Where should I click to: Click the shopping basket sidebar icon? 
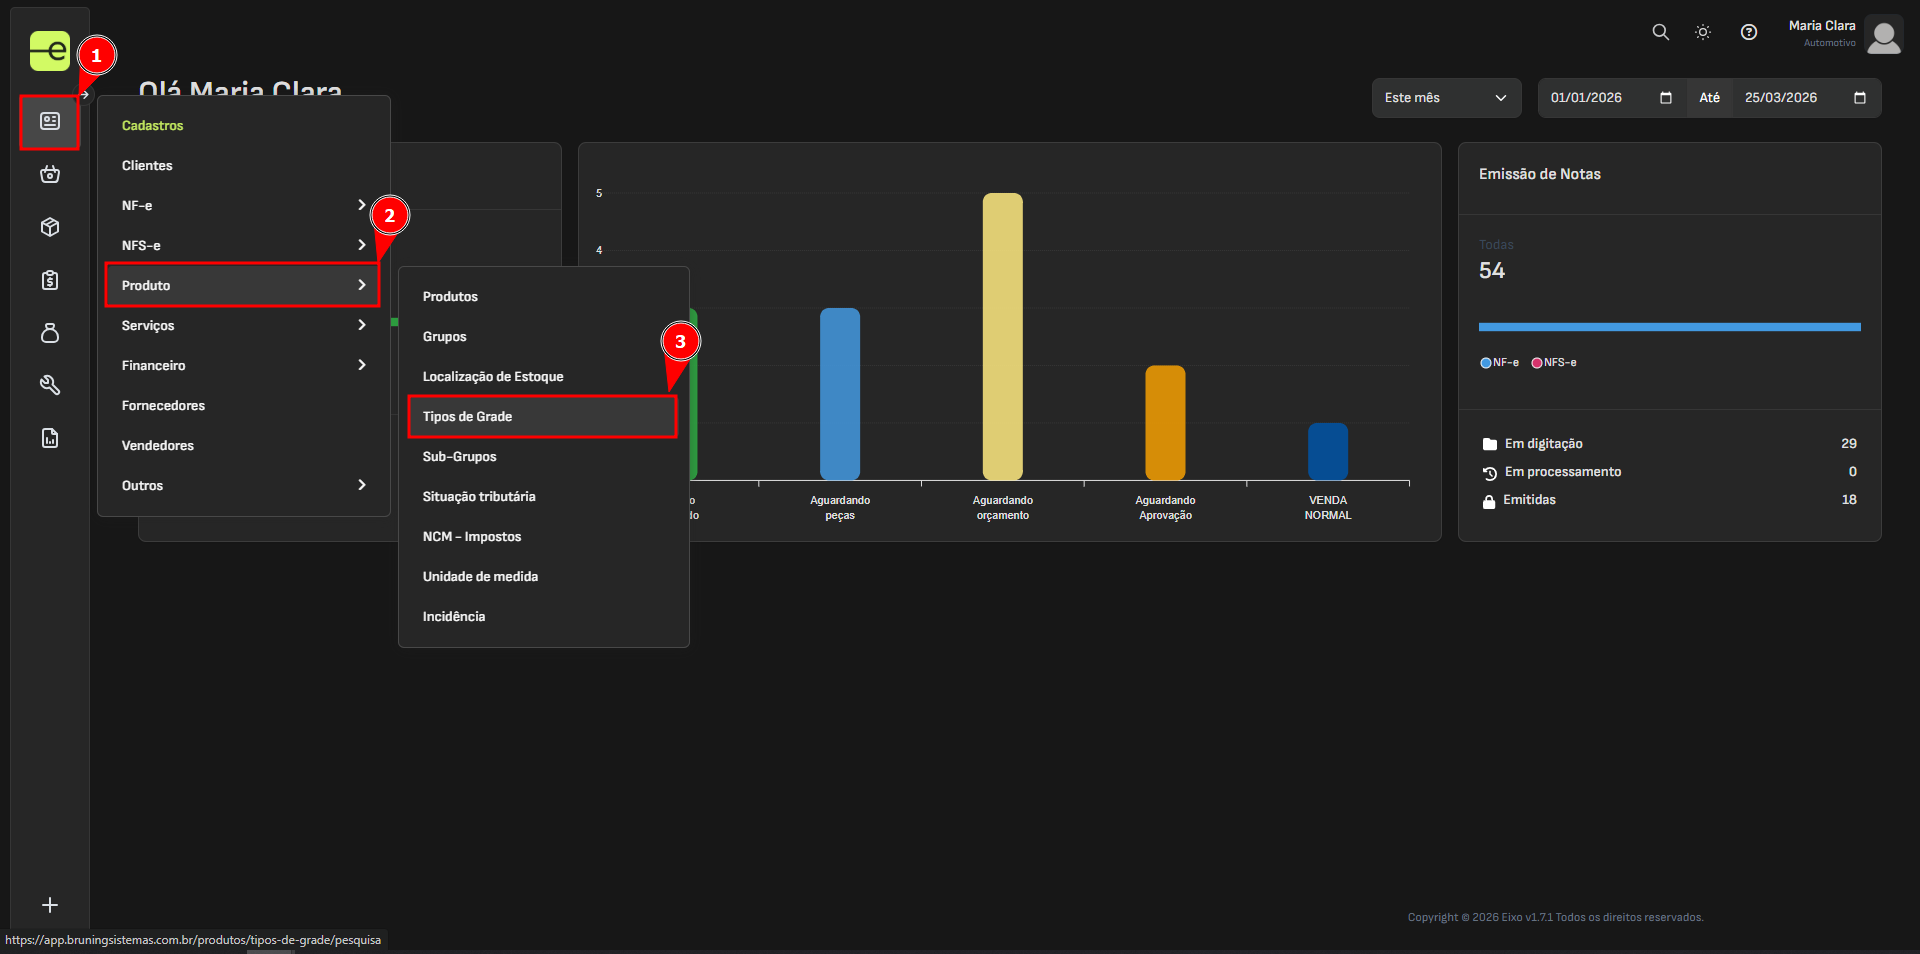coord(50,175)
